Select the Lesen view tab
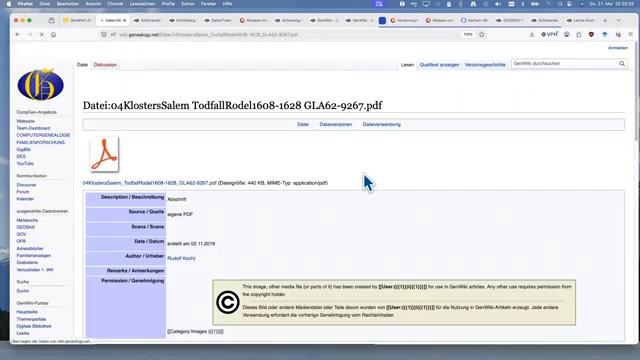Screen dimensions: 640x360 (407, 65)
